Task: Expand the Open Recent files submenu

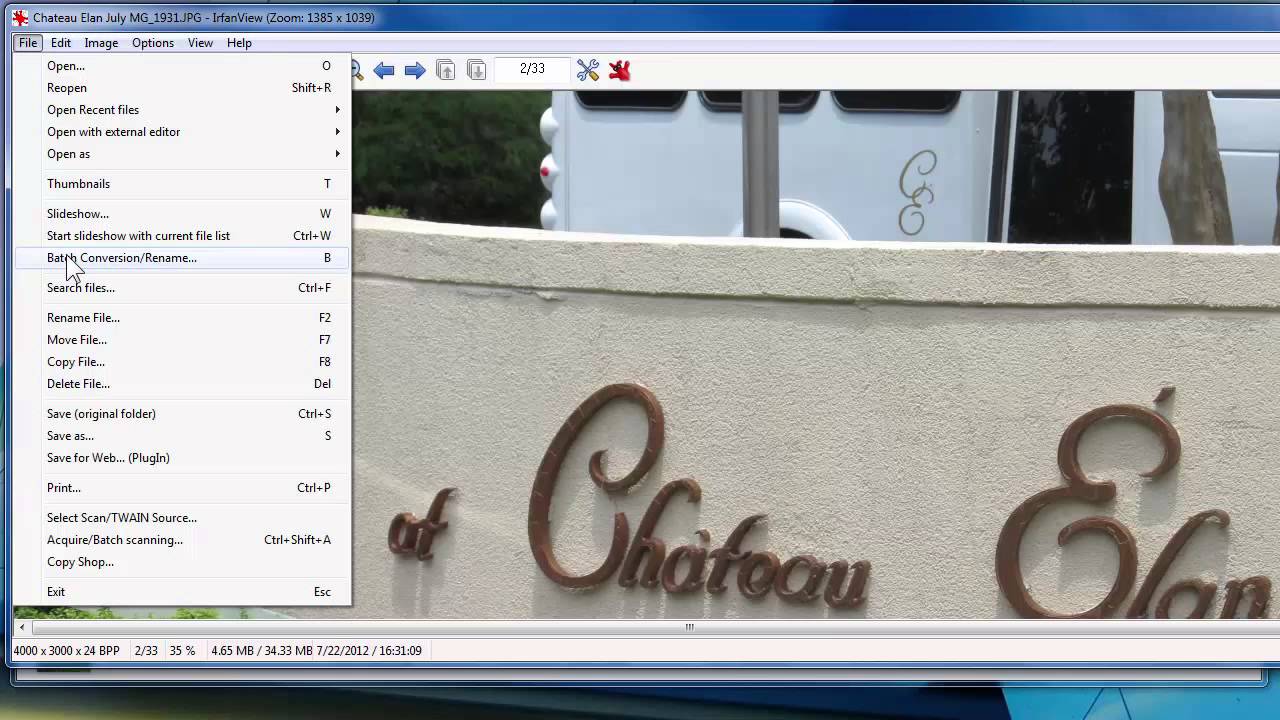Action: pyautogui.click(x=182, y=110)
